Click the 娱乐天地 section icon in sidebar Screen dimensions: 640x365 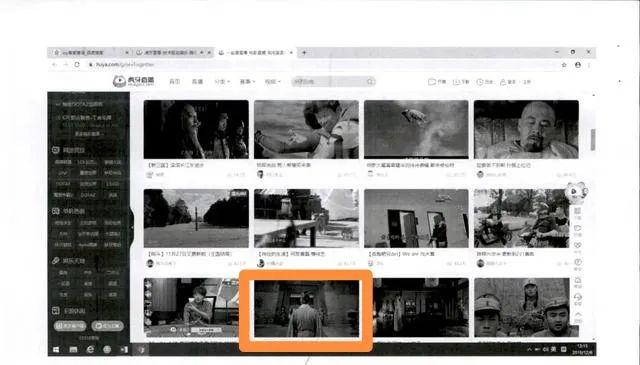[x=56, y=260]
